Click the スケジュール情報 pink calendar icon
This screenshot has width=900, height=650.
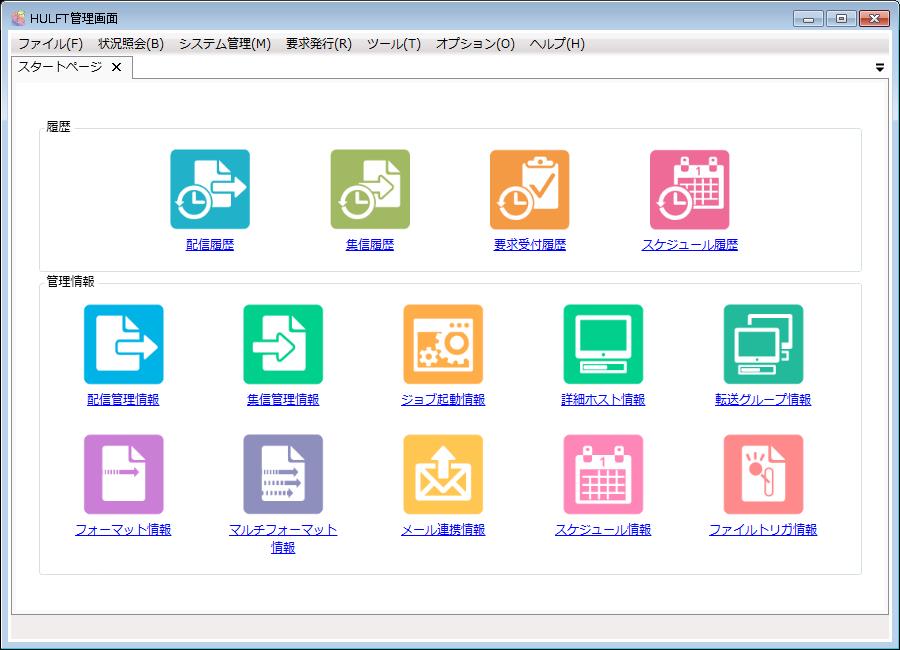[603, 474]
